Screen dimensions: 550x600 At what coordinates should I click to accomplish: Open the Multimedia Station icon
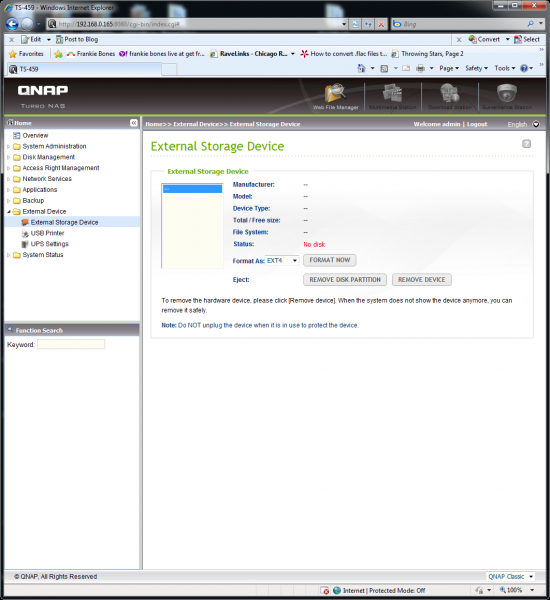pyautogui.click(x=392, y=97)
